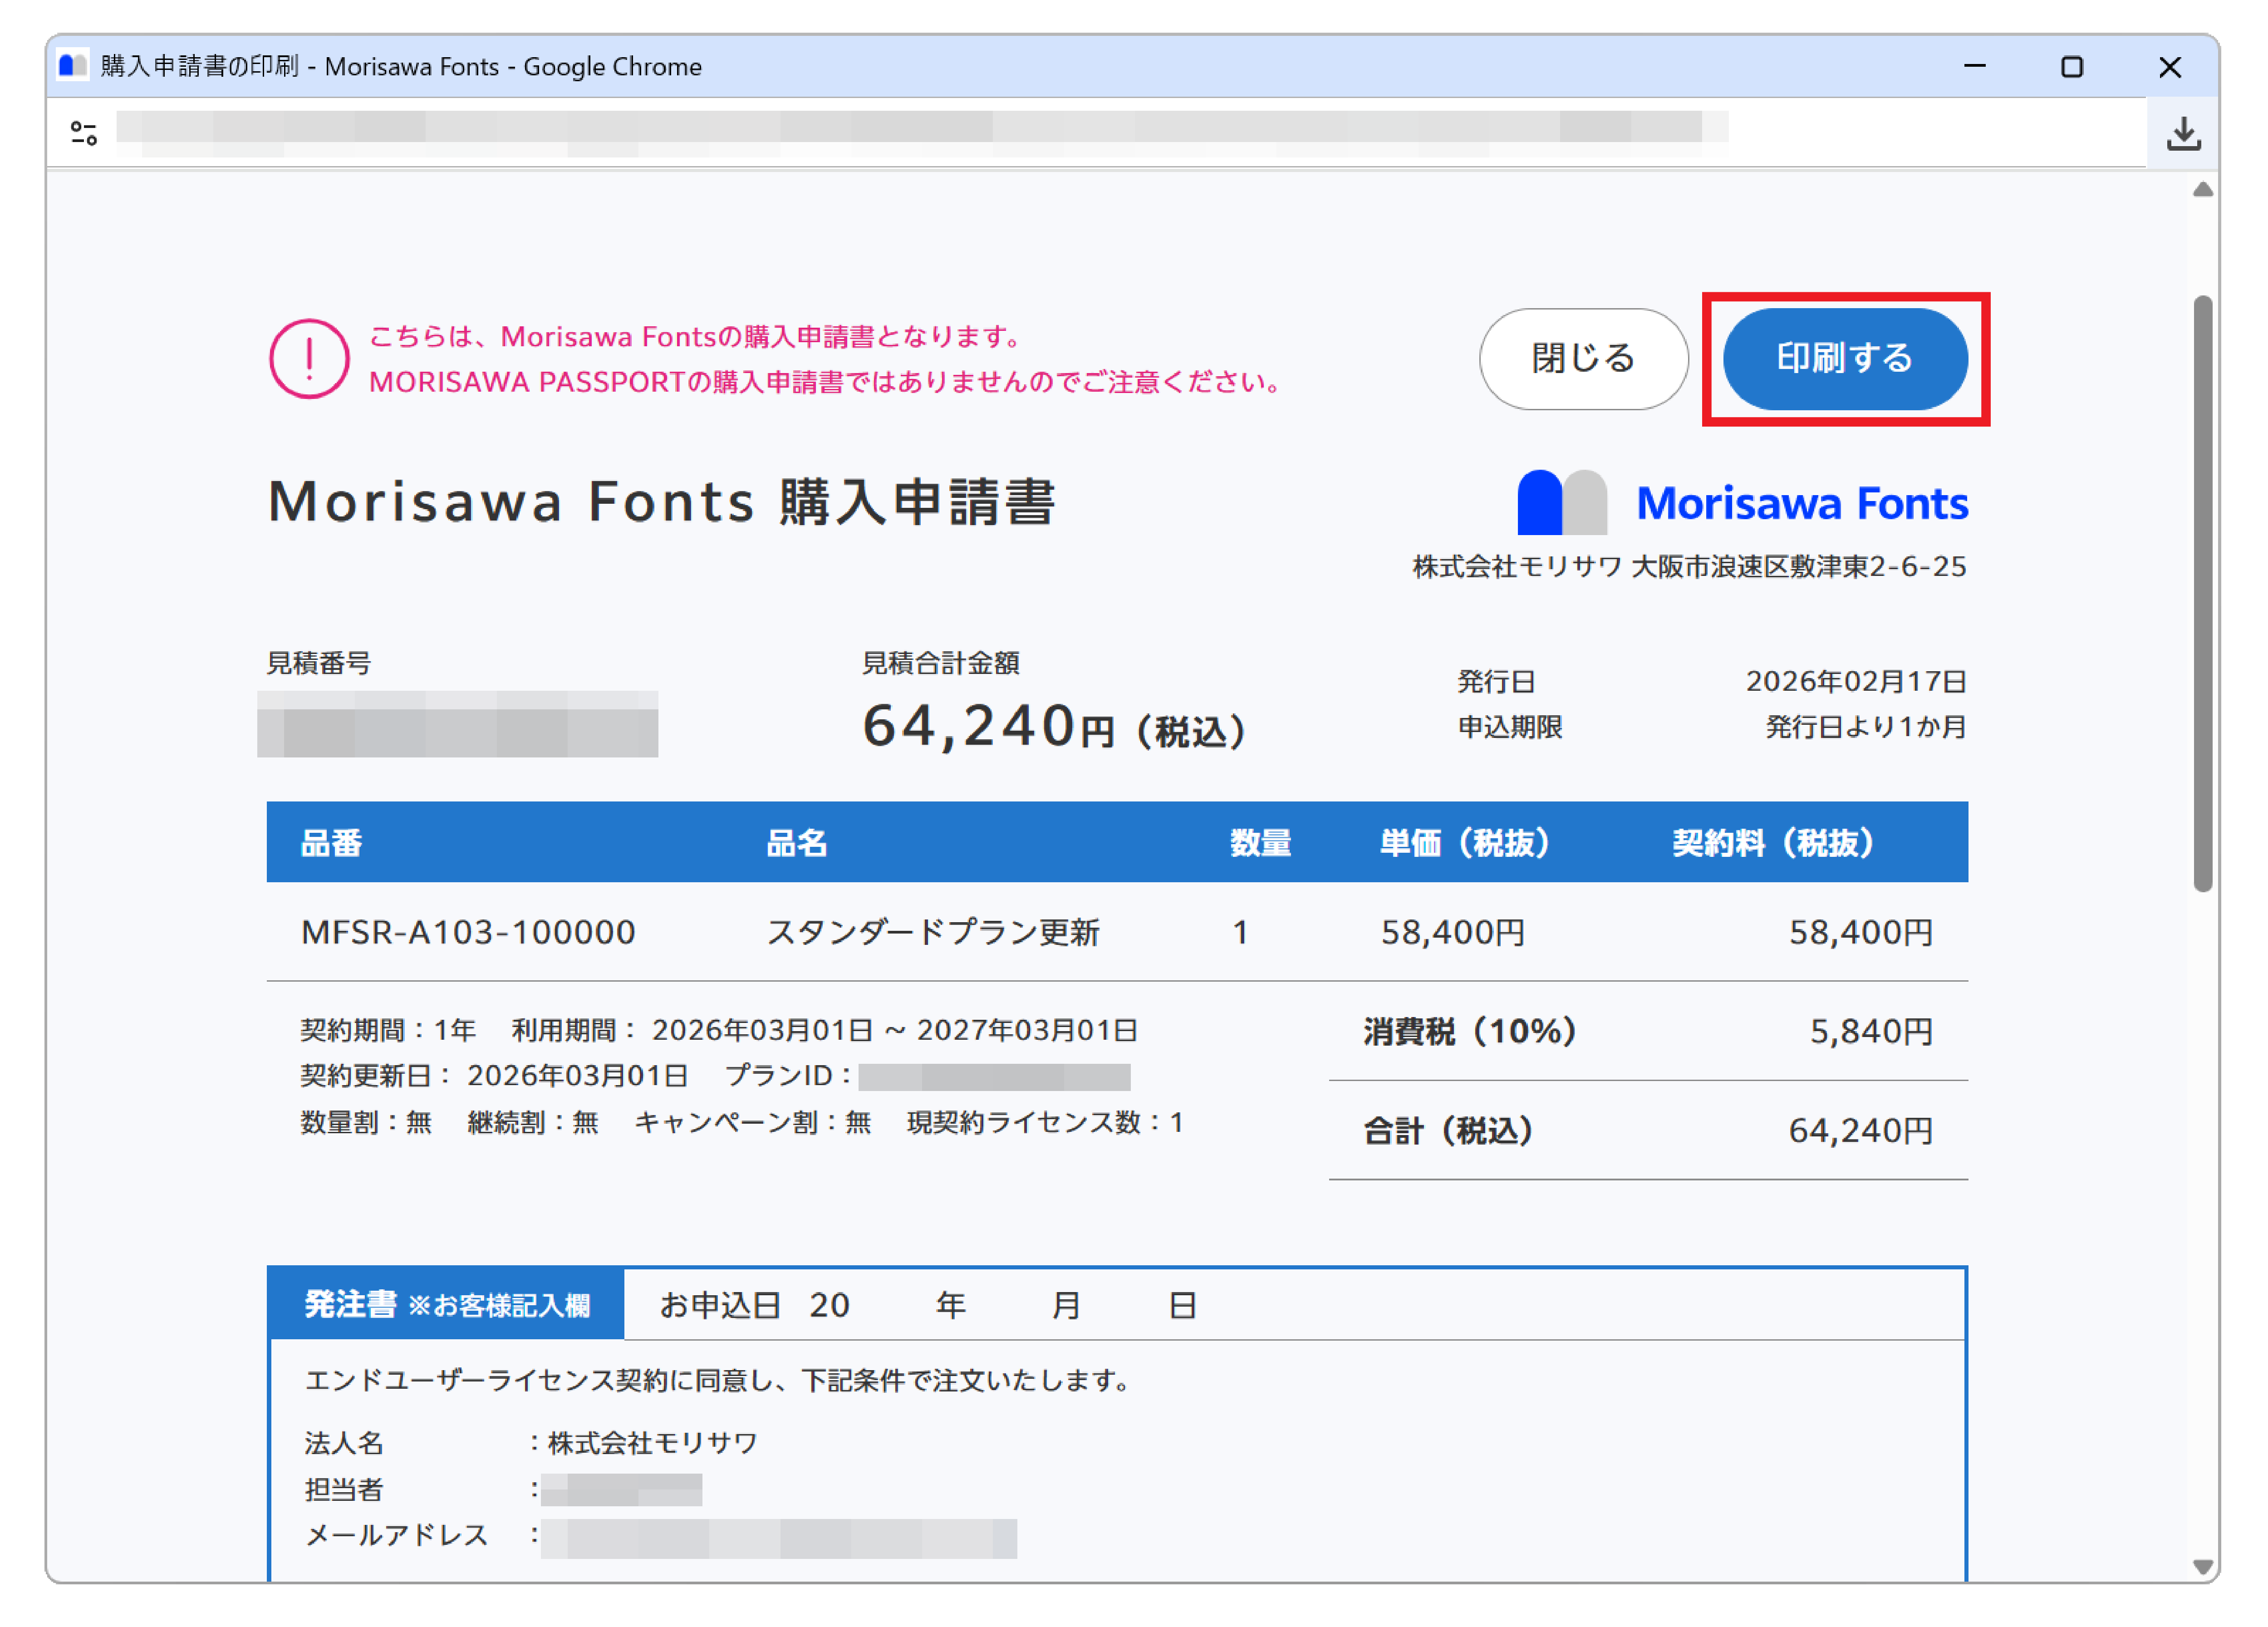Click the scrollbar down arrow
Image resolution: width=2268 pixels, height=1627 pixels.
pos(2202,1566)
